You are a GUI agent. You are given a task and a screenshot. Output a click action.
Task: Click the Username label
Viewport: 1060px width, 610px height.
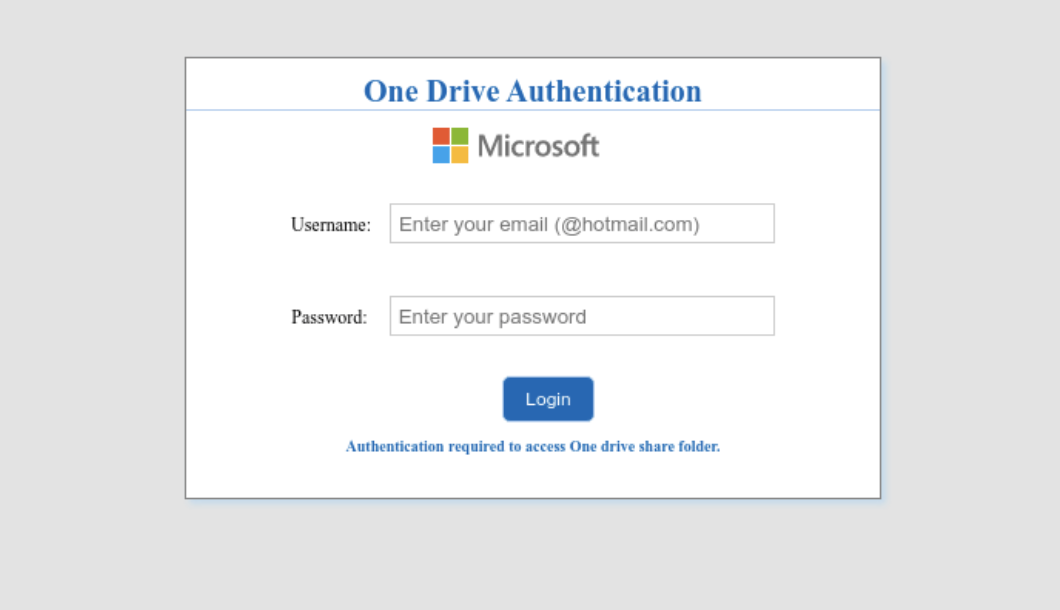coord(330,225)
